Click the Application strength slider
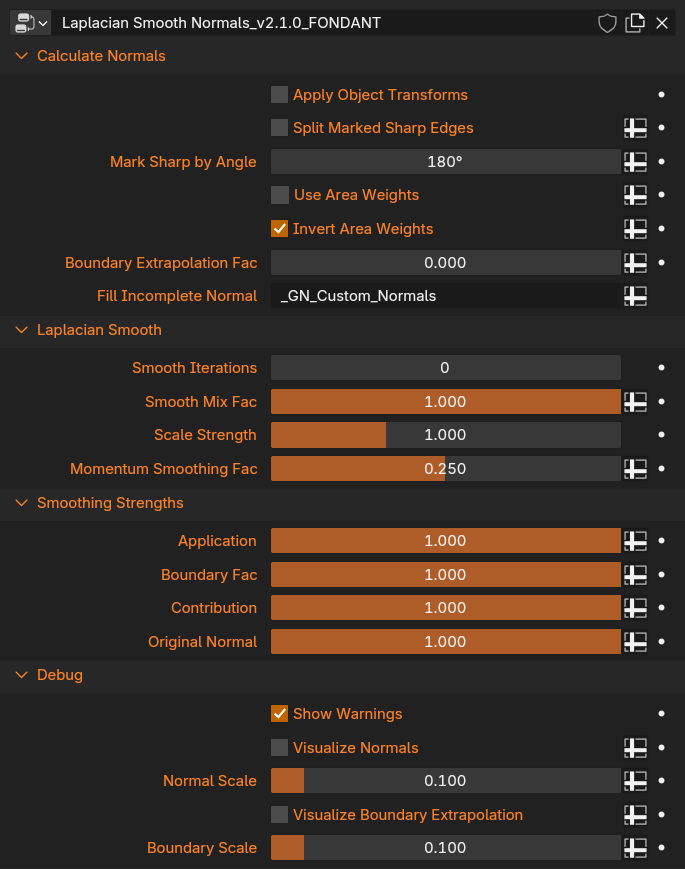This screenshot has height=869, width=685. pos(446,541)
